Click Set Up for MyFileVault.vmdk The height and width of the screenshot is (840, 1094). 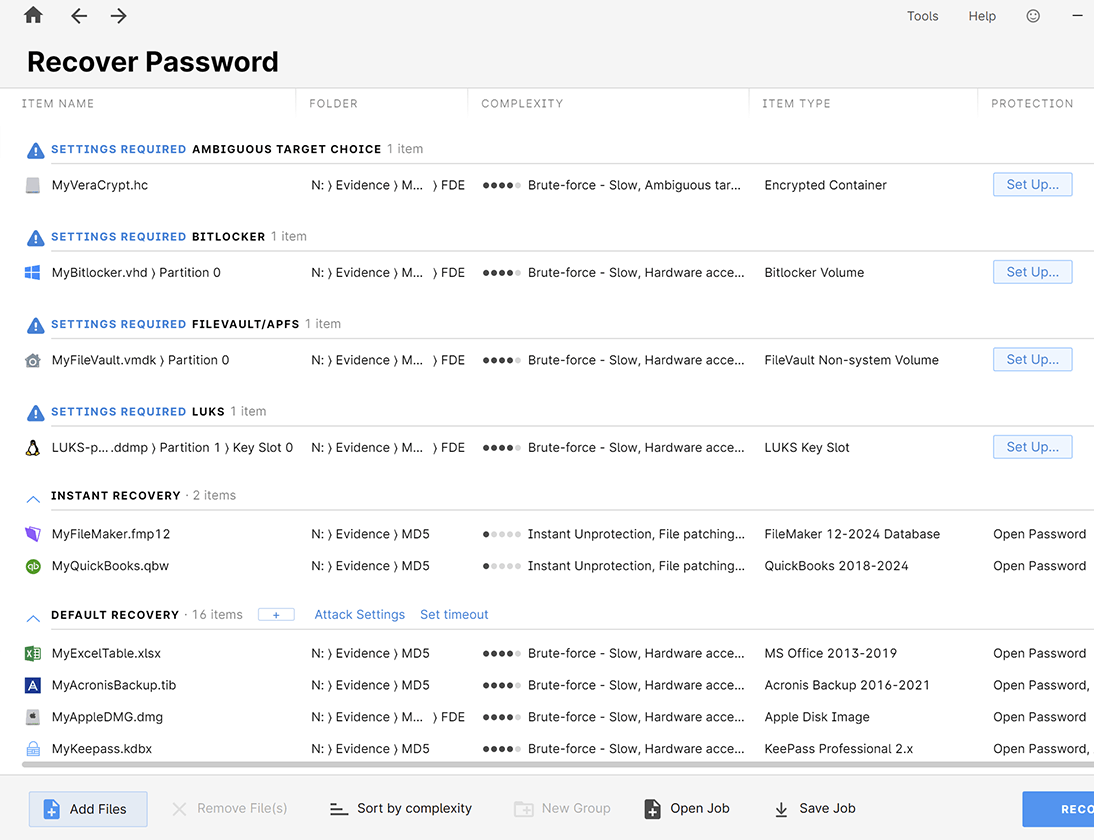(1033, 359)
